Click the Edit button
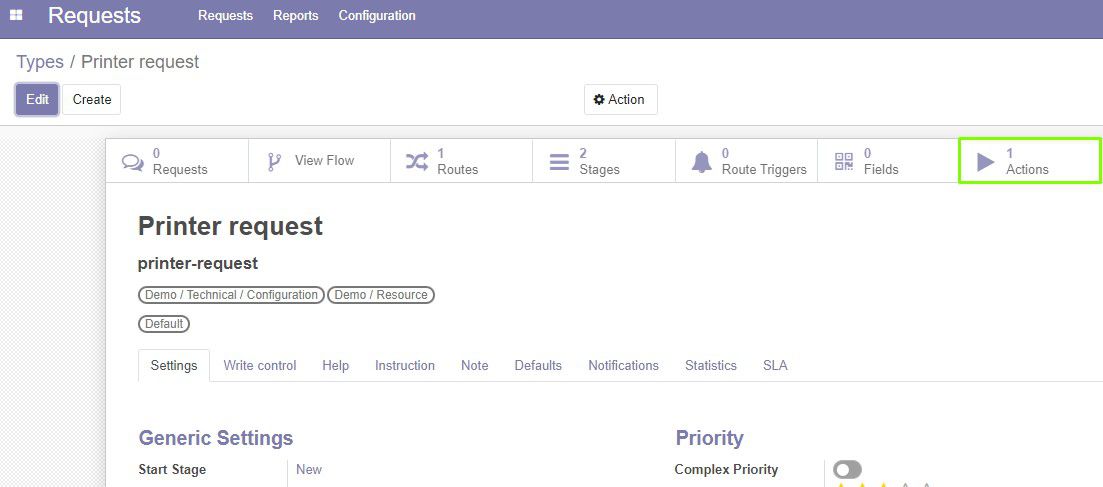This screenshot has width=1103, height=487. click(37, 99)
